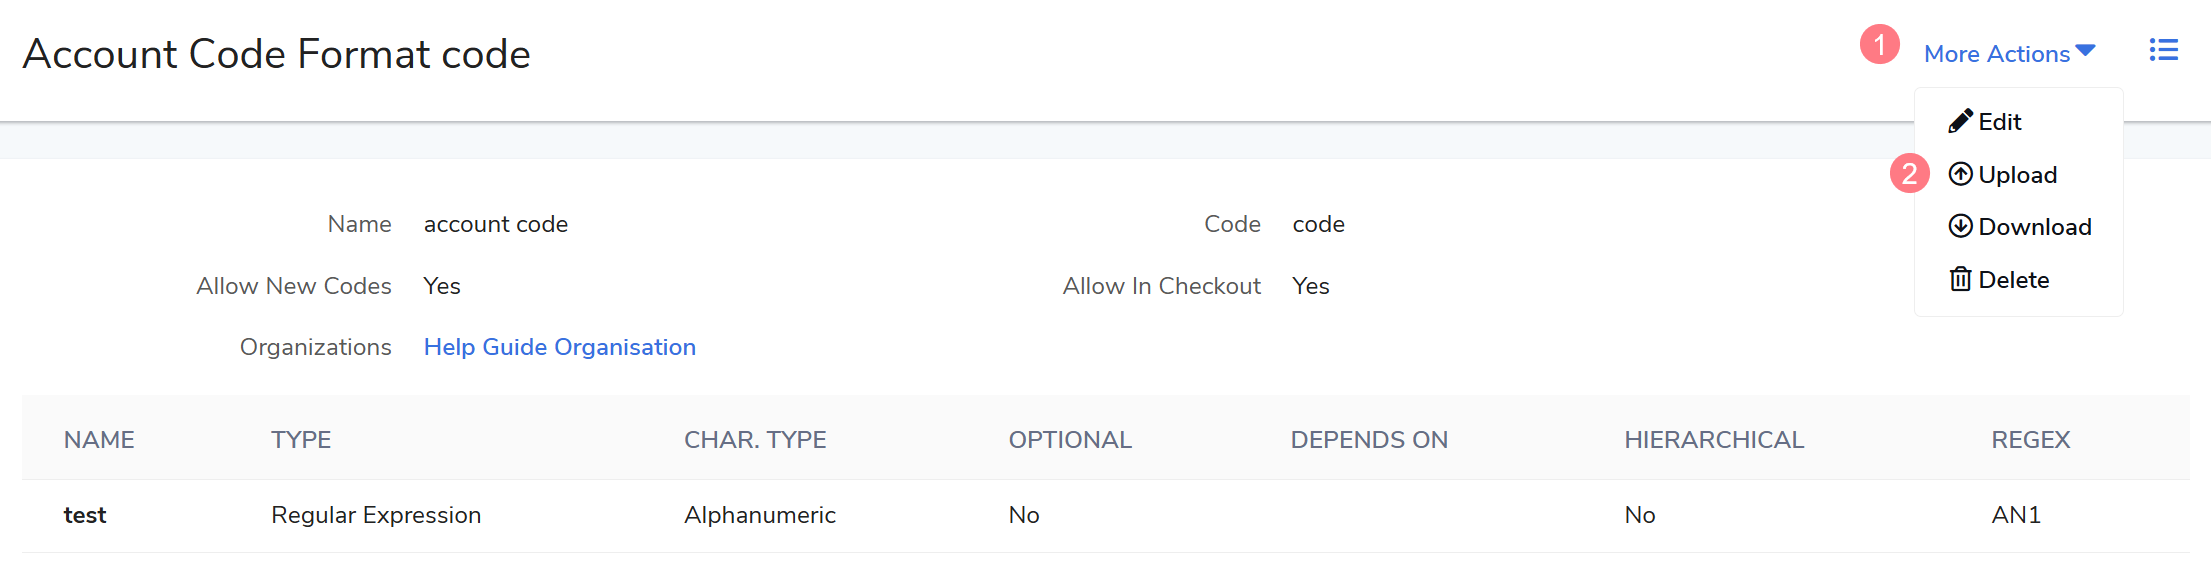The width and height of the screenshot is (2211, 568).
Task: Click the trash can Delete icon
Action: pos(1960,279)
